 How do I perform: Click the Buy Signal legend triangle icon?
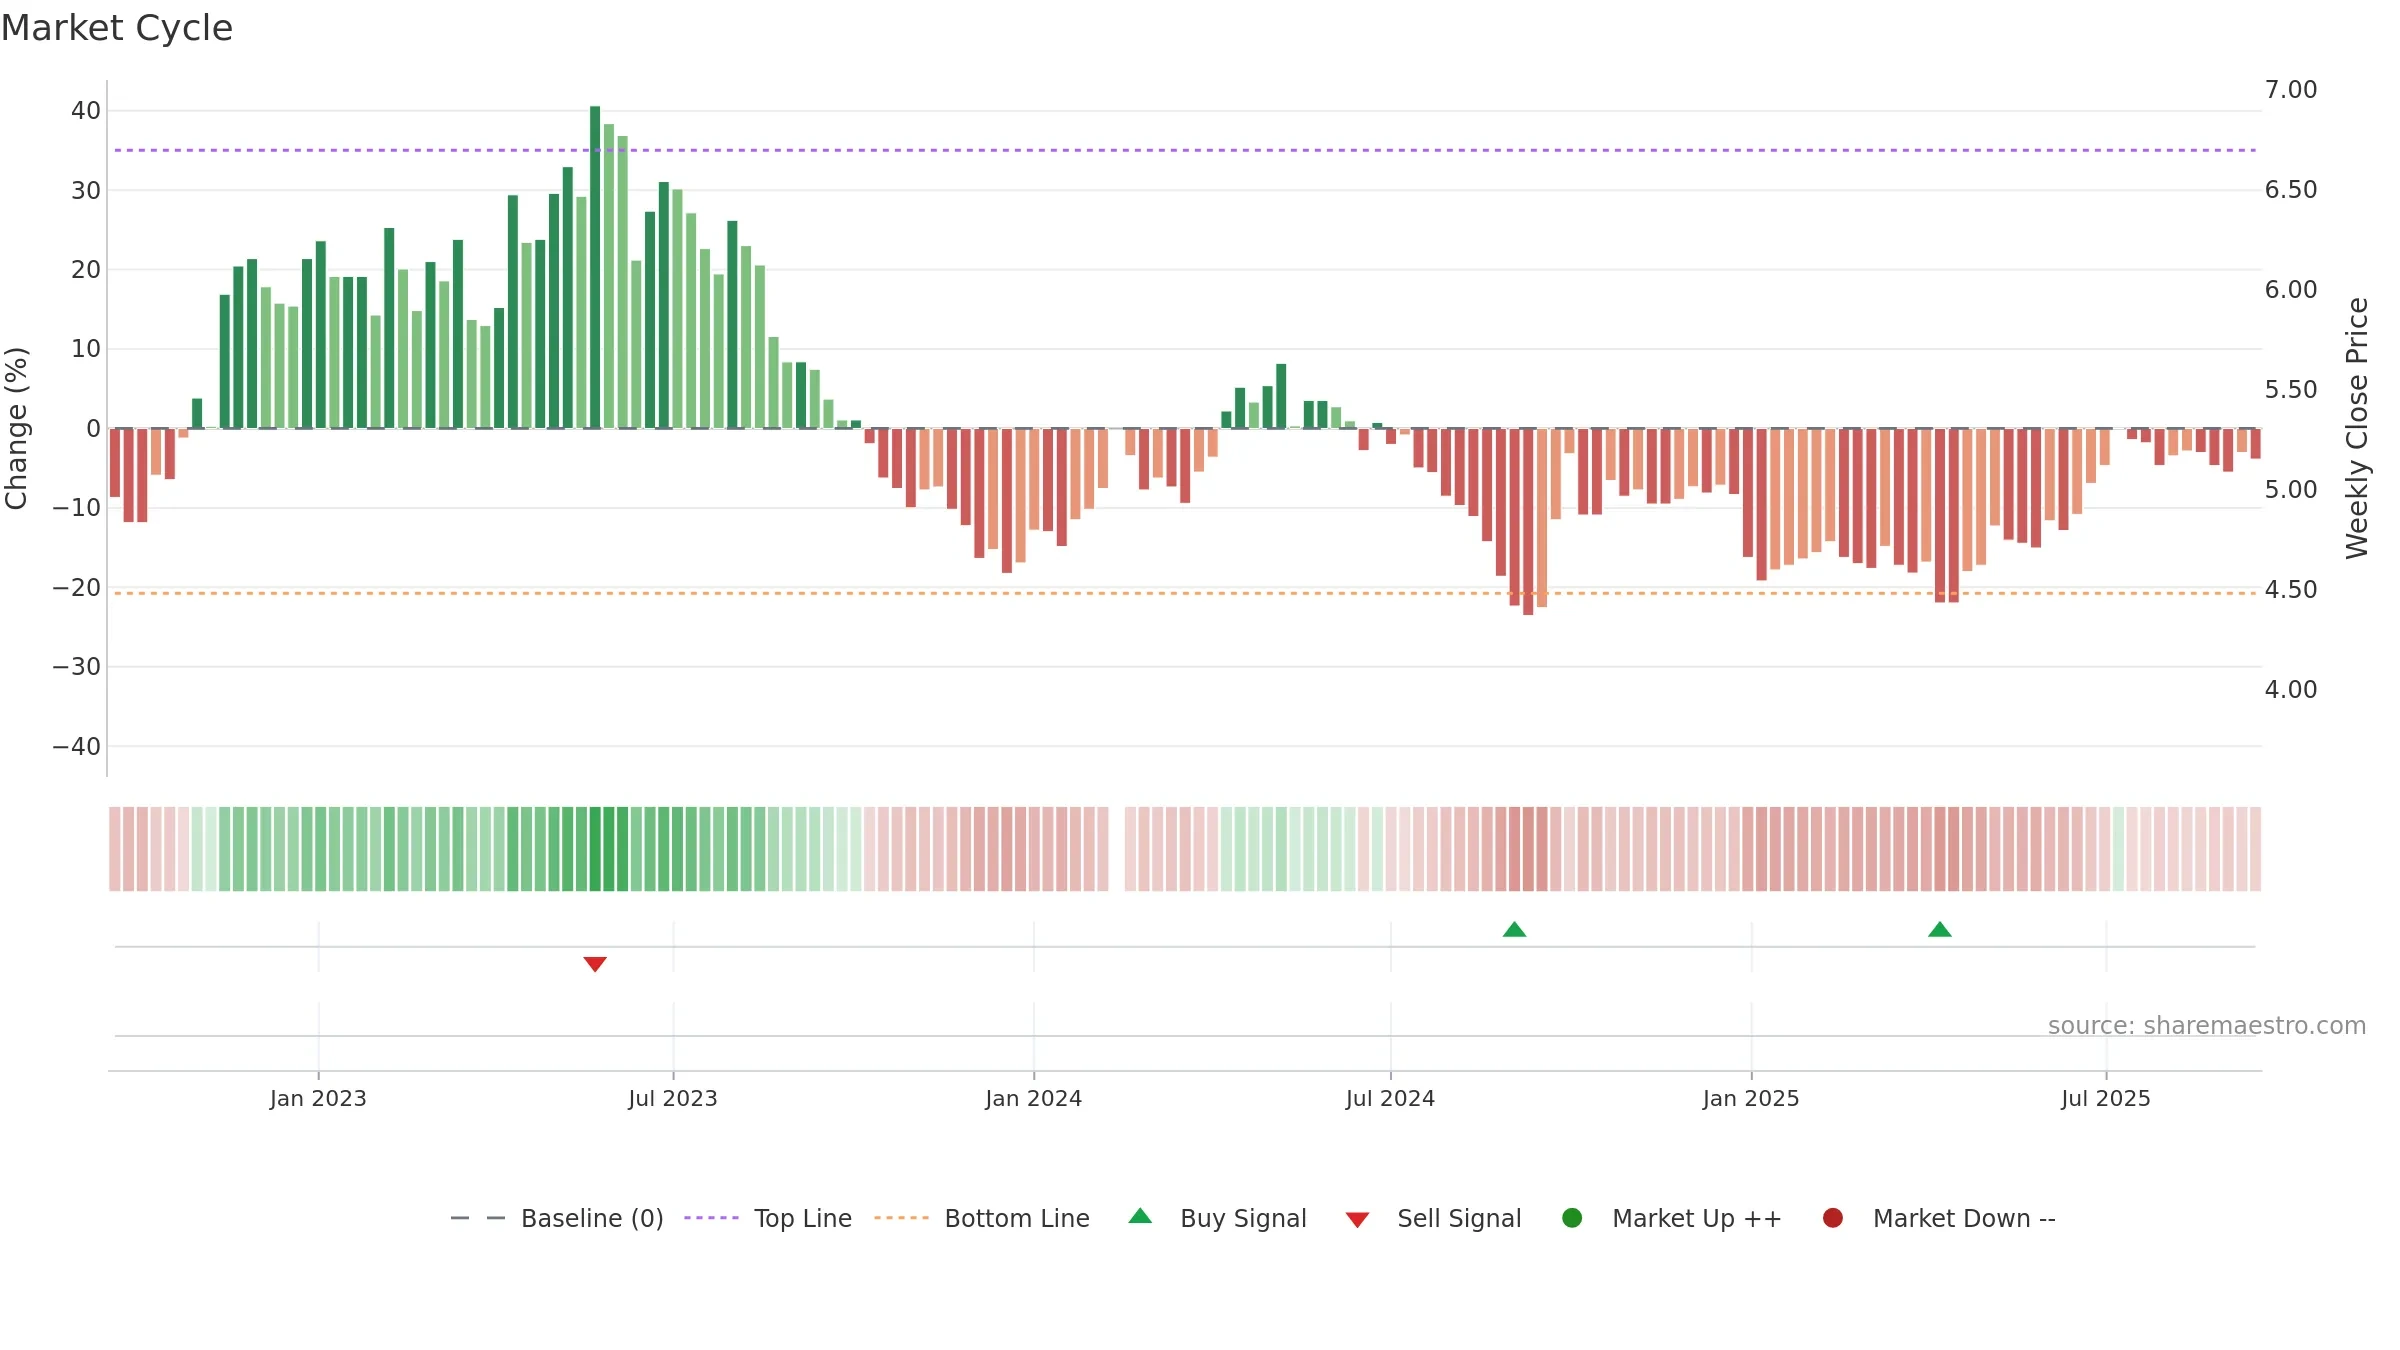point(1140,1216)
